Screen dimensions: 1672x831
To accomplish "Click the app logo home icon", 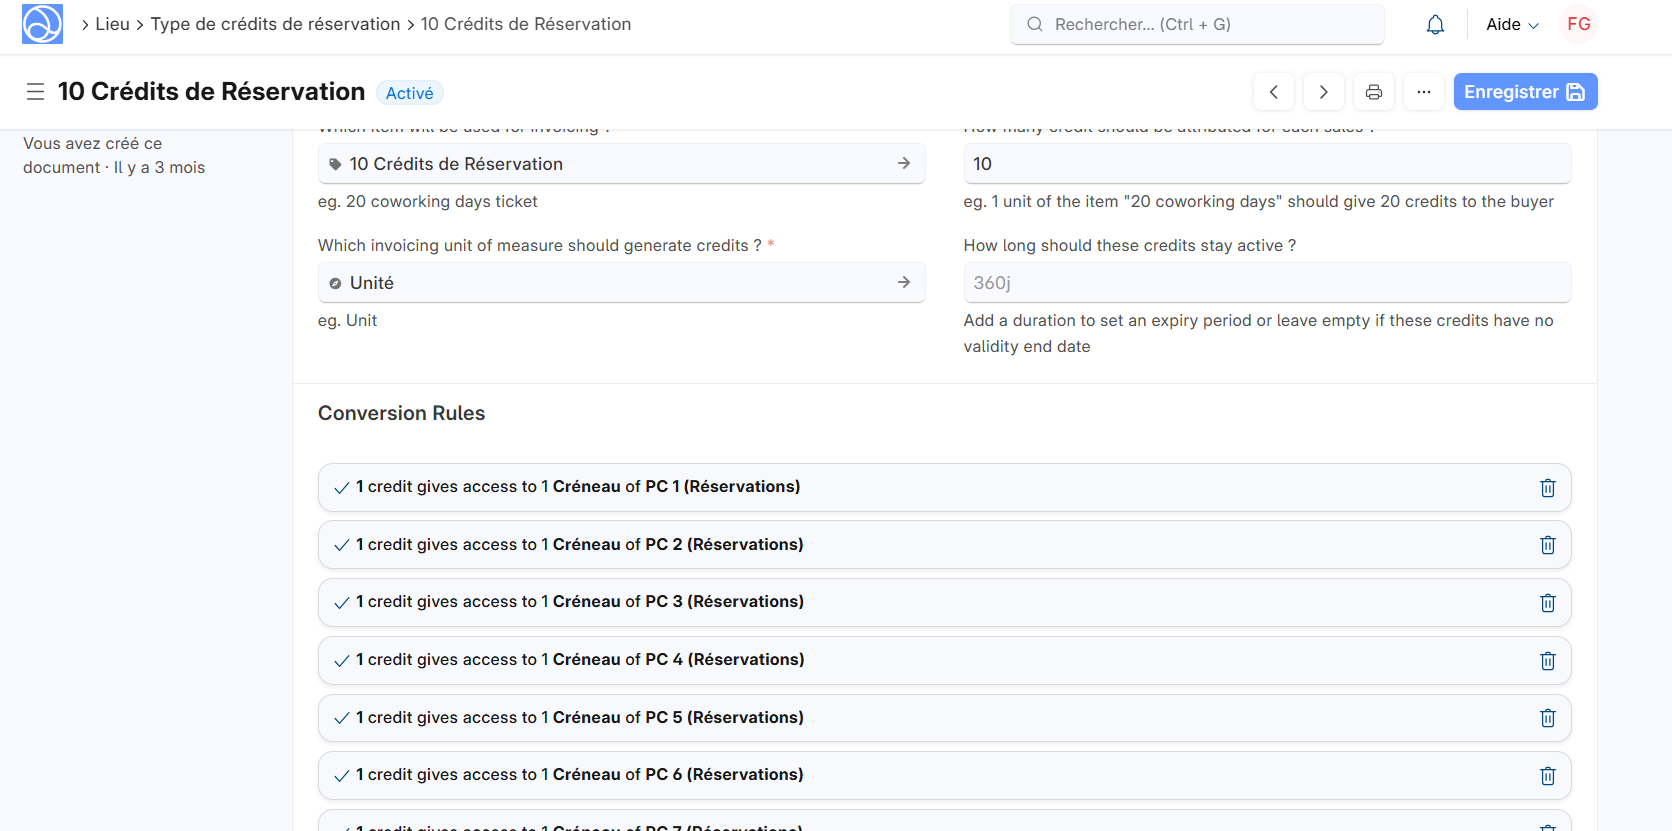I will click(x=42, y=24).
